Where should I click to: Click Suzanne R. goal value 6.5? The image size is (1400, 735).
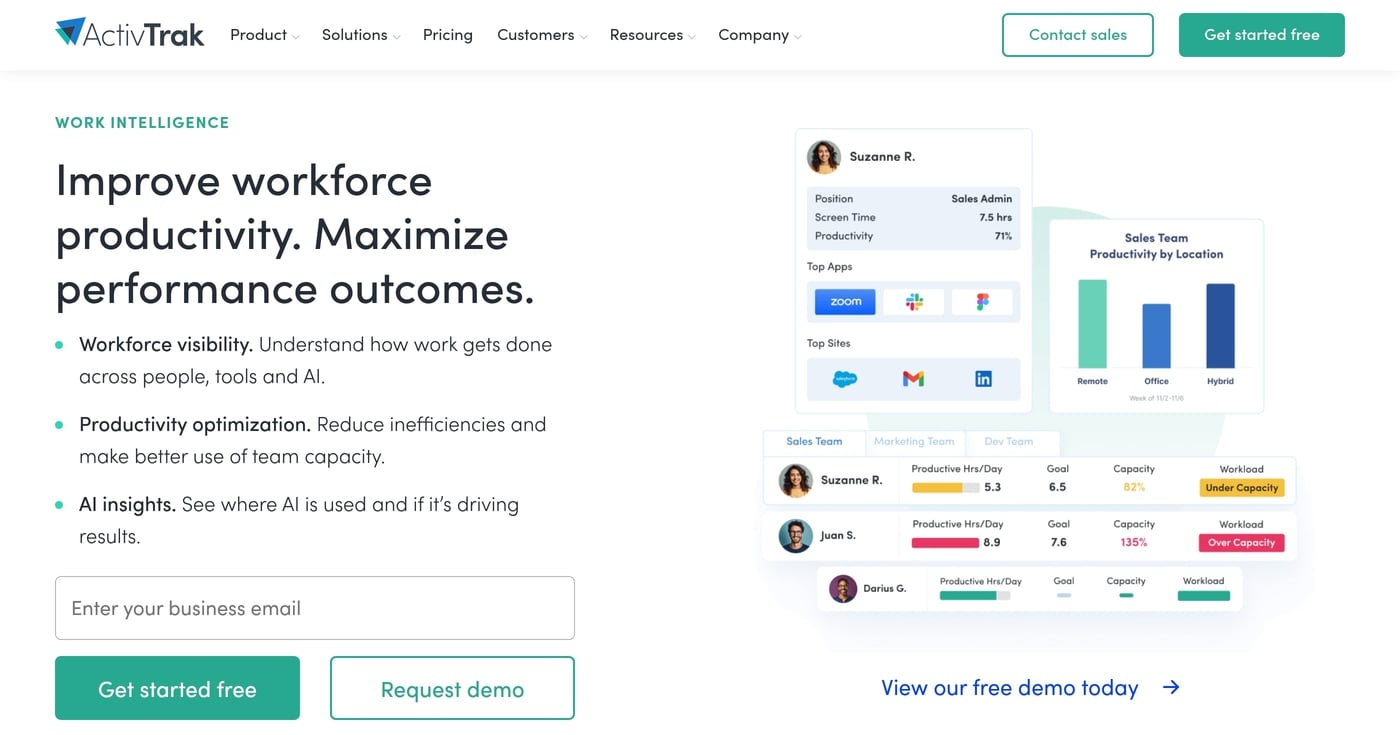click(x=1057, y=488)
